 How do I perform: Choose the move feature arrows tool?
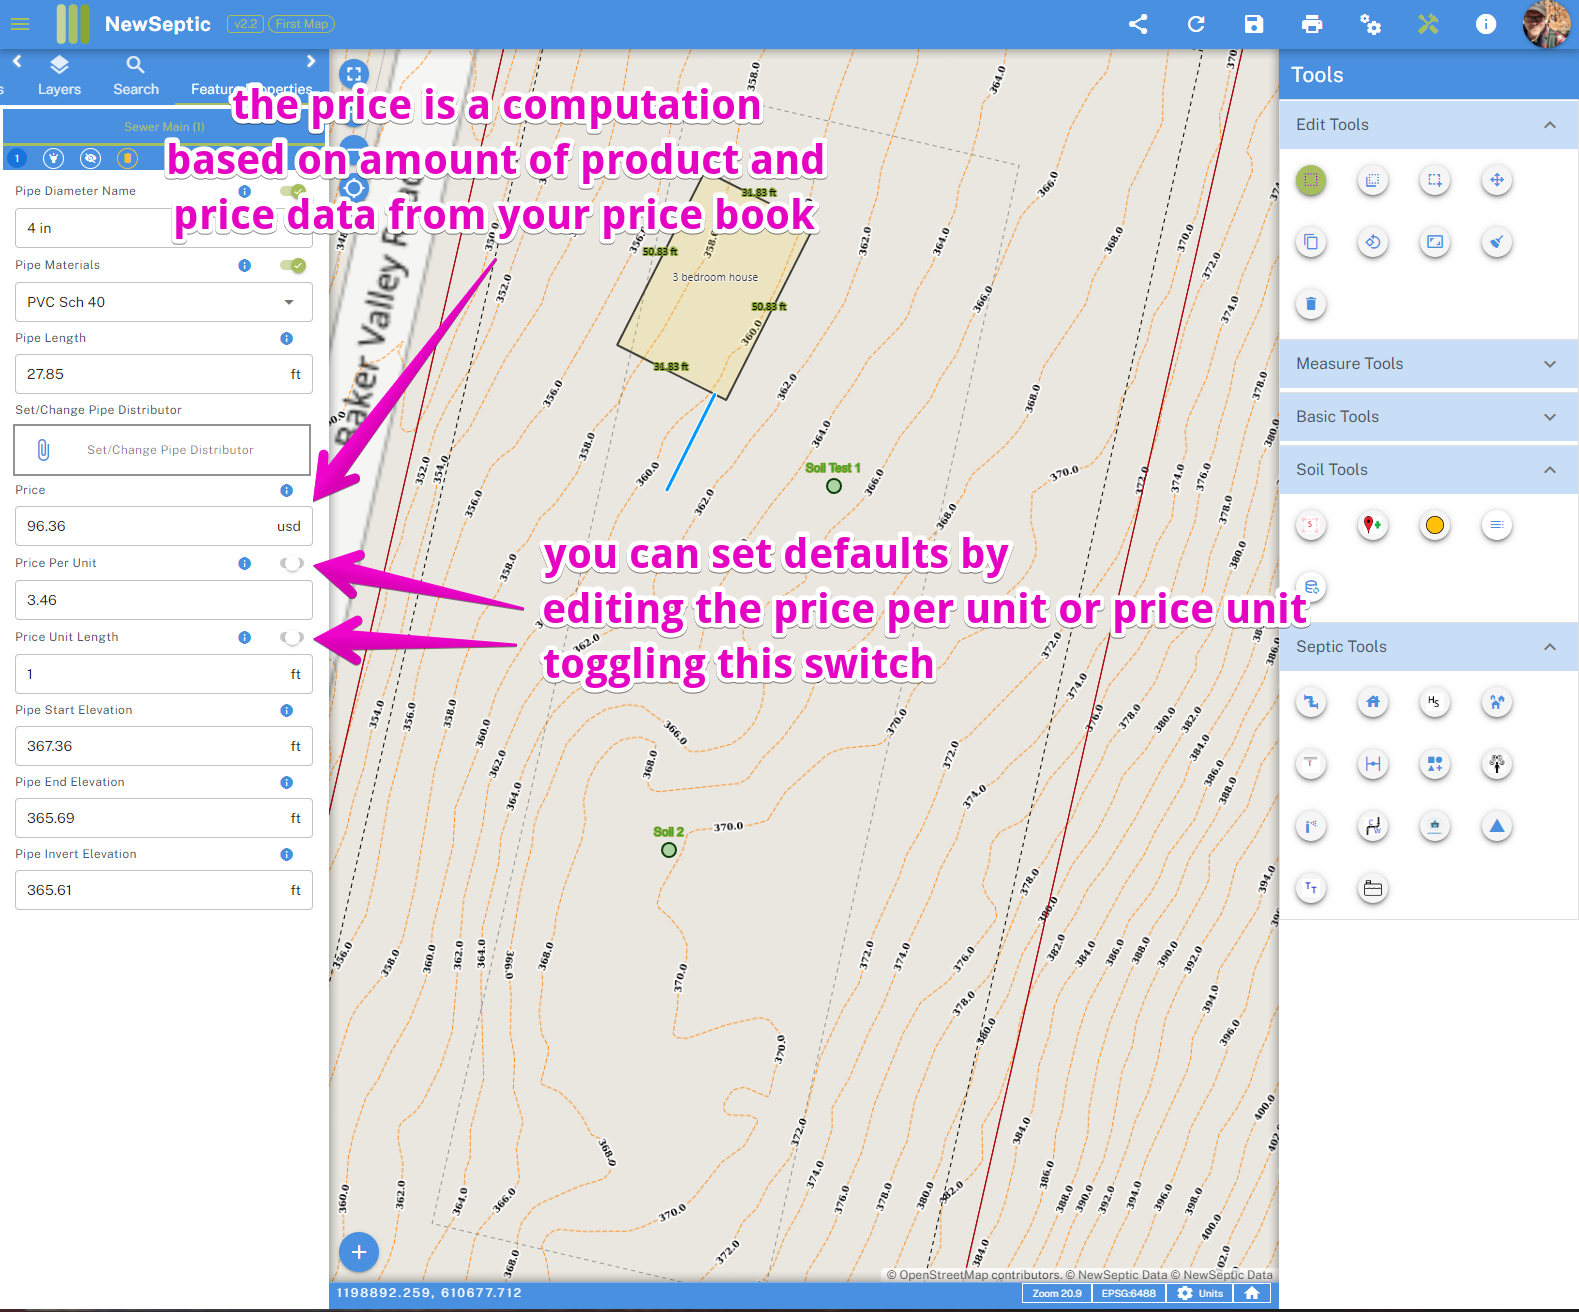1496,181
